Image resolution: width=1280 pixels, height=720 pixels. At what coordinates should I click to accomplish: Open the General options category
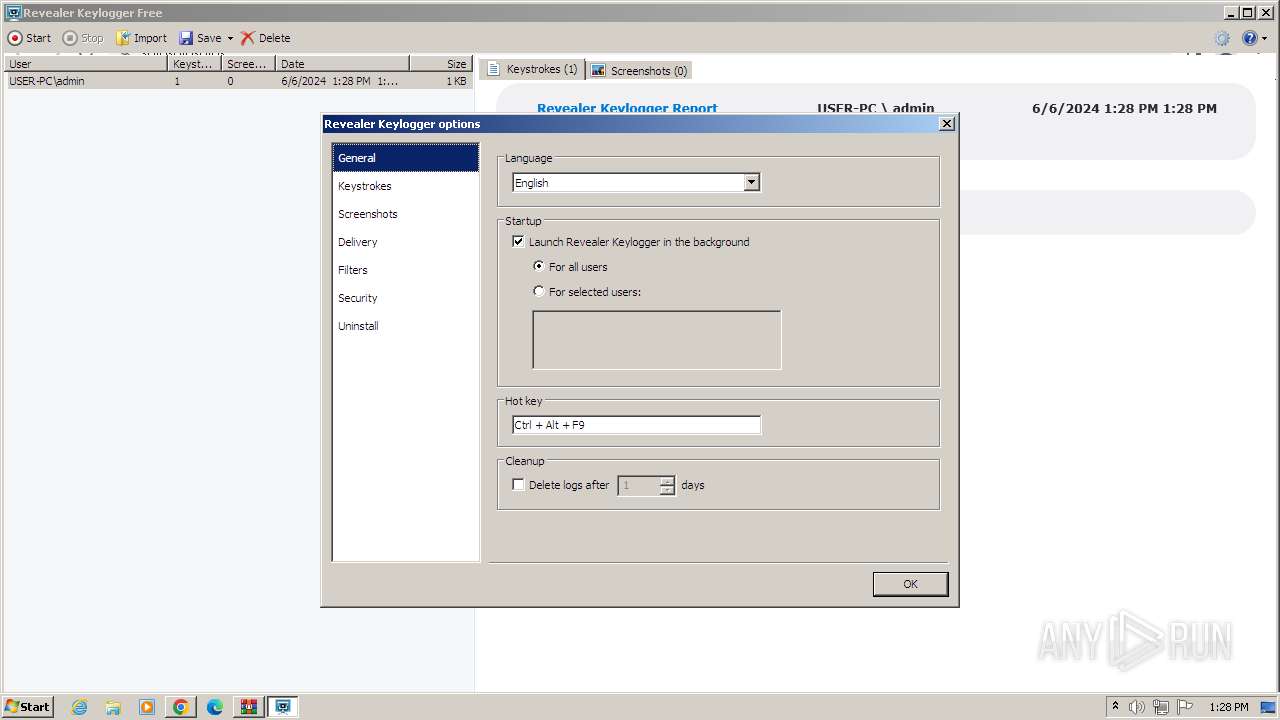pos(405,158)
